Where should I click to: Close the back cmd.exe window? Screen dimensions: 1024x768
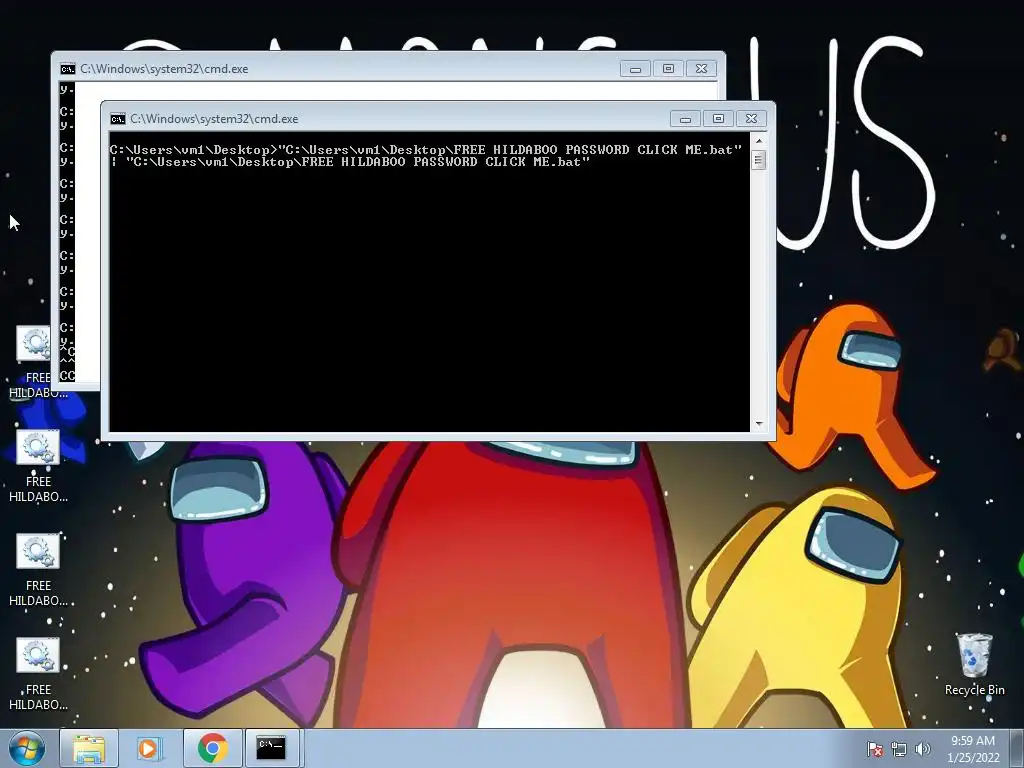click(x=701, y=69)
